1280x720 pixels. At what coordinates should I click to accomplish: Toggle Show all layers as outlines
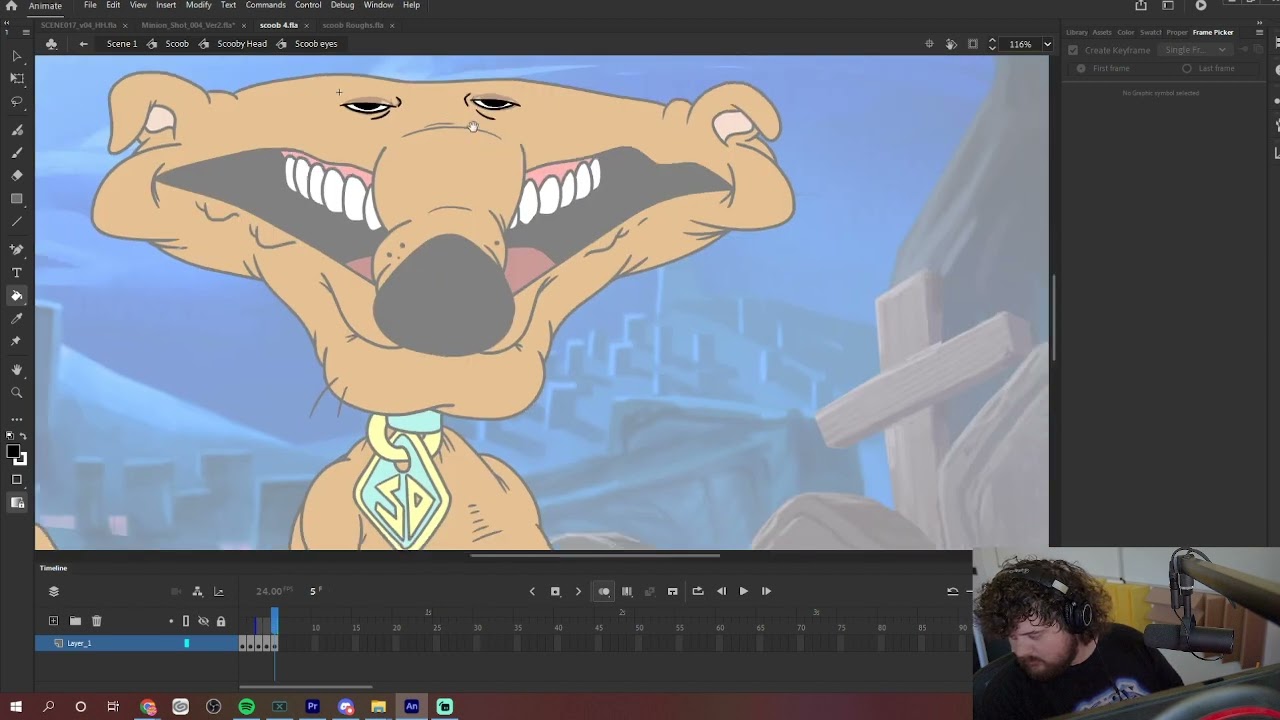click(186, 621)
